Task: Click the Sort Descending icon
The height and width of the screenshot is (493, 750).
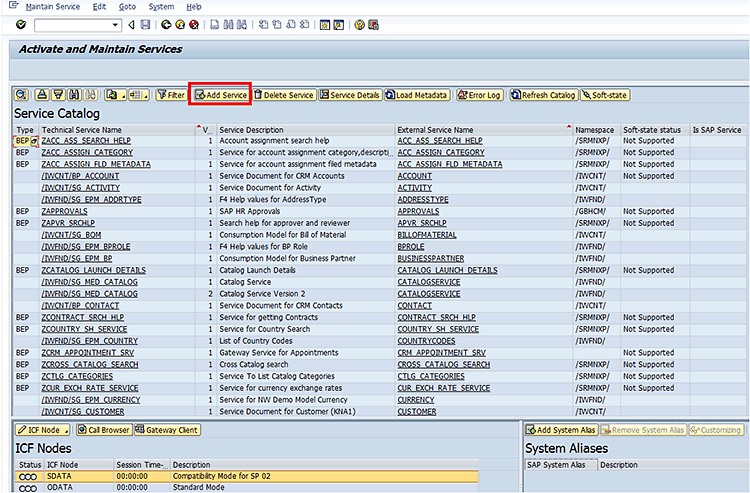Action: (x=58, y=95)
